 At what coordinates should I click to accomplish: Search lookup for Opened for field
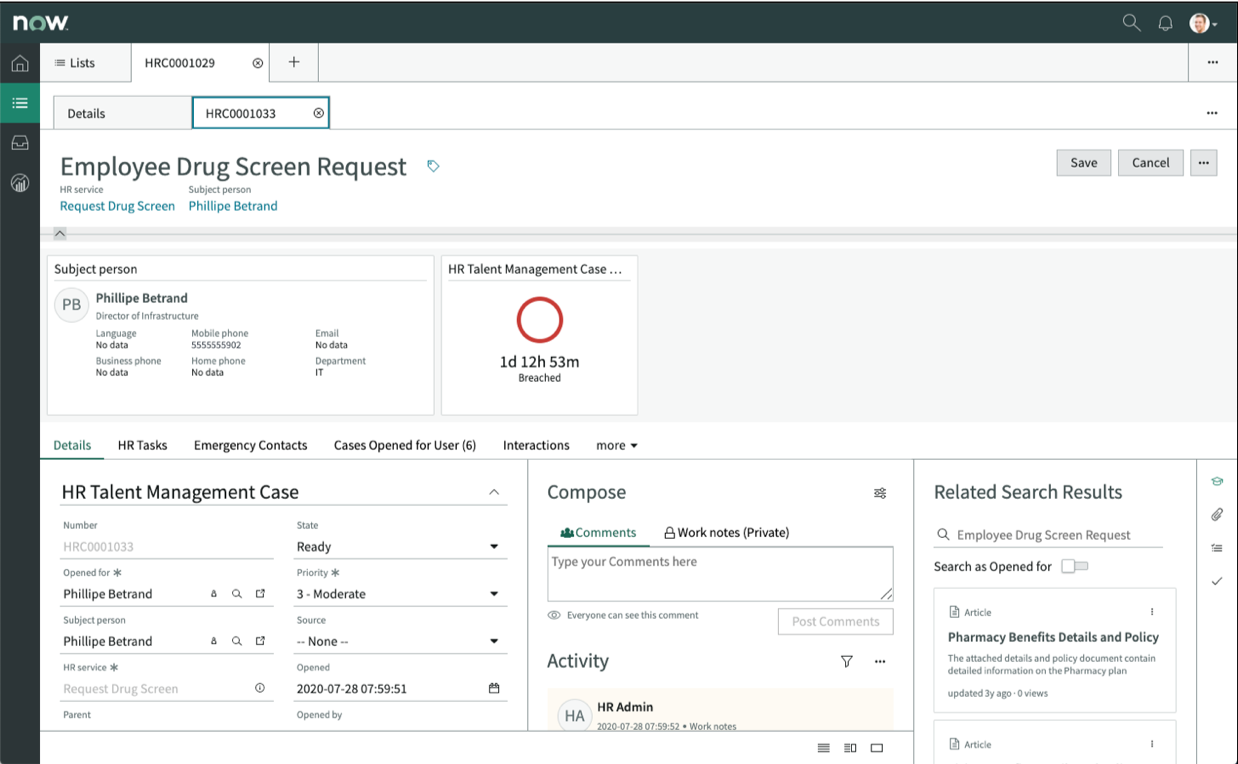[237, 594]
